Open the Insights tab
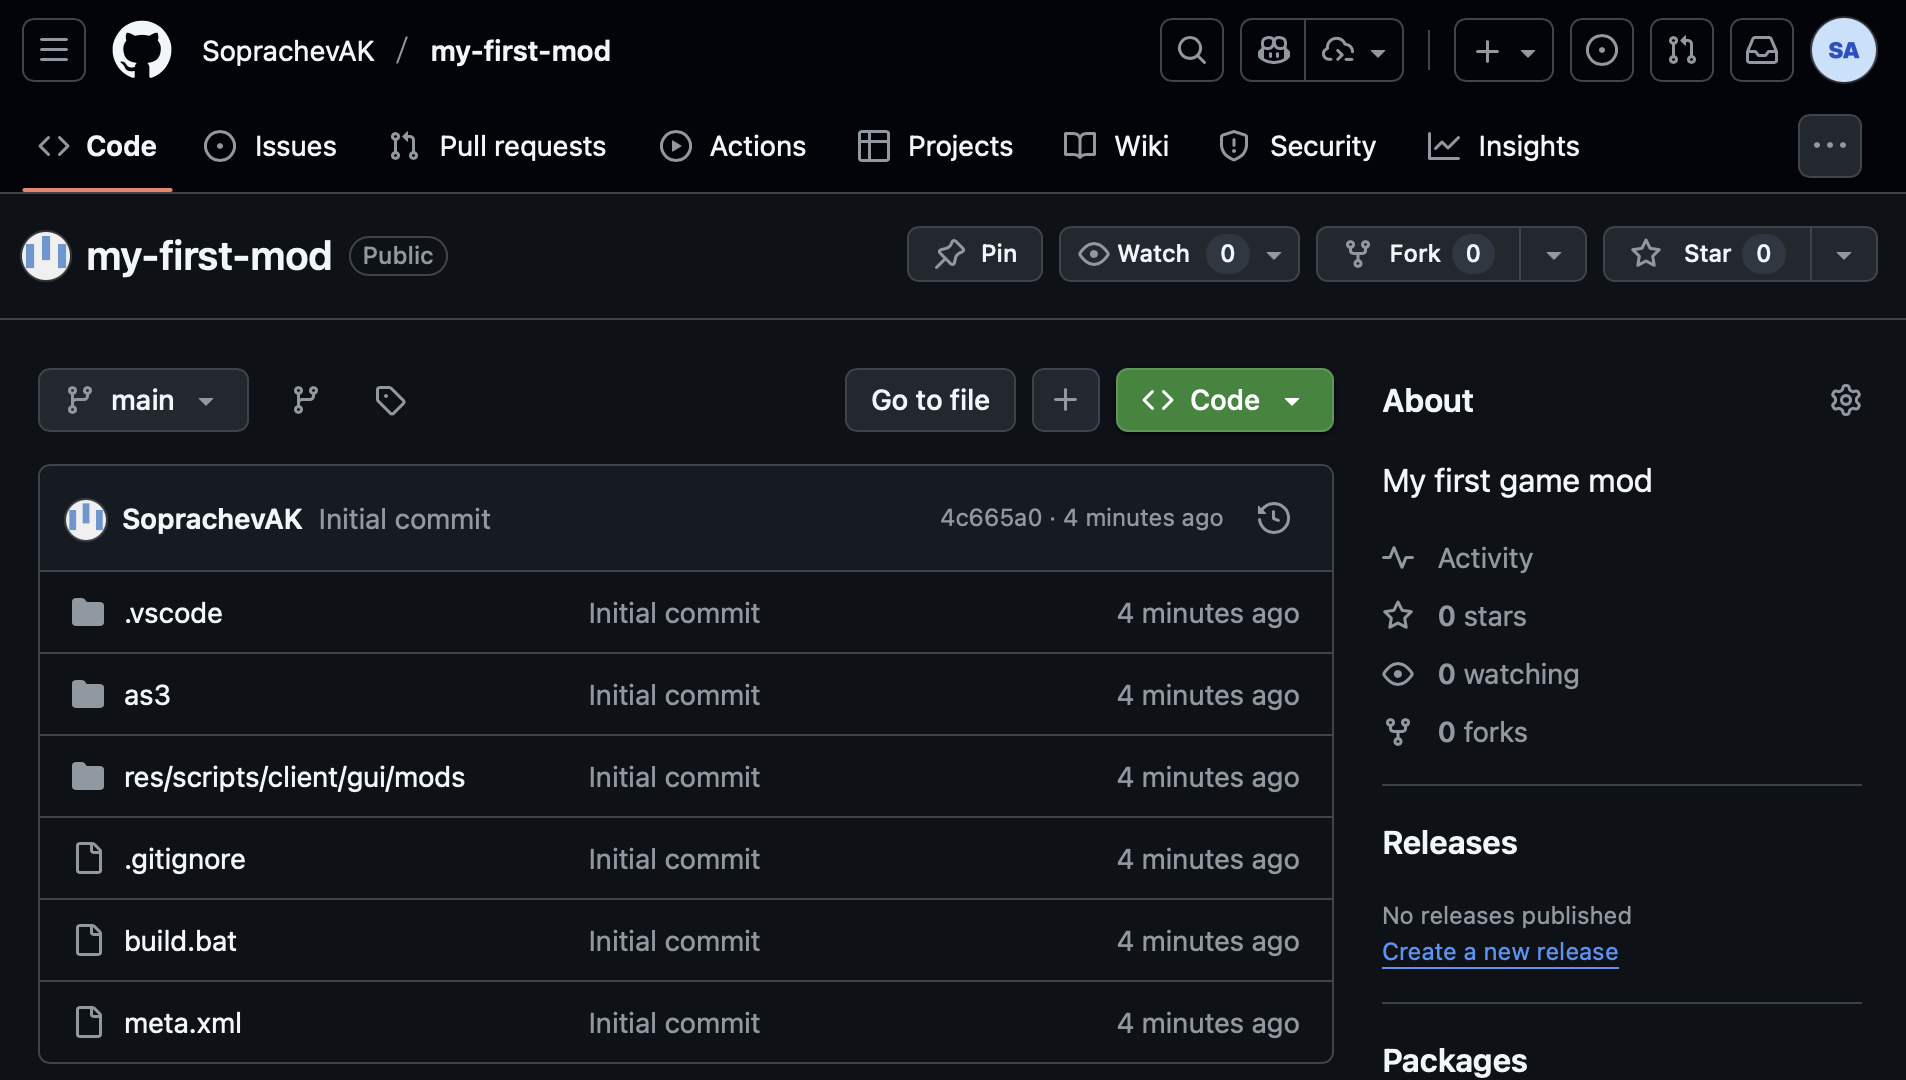 (1504, 146)
